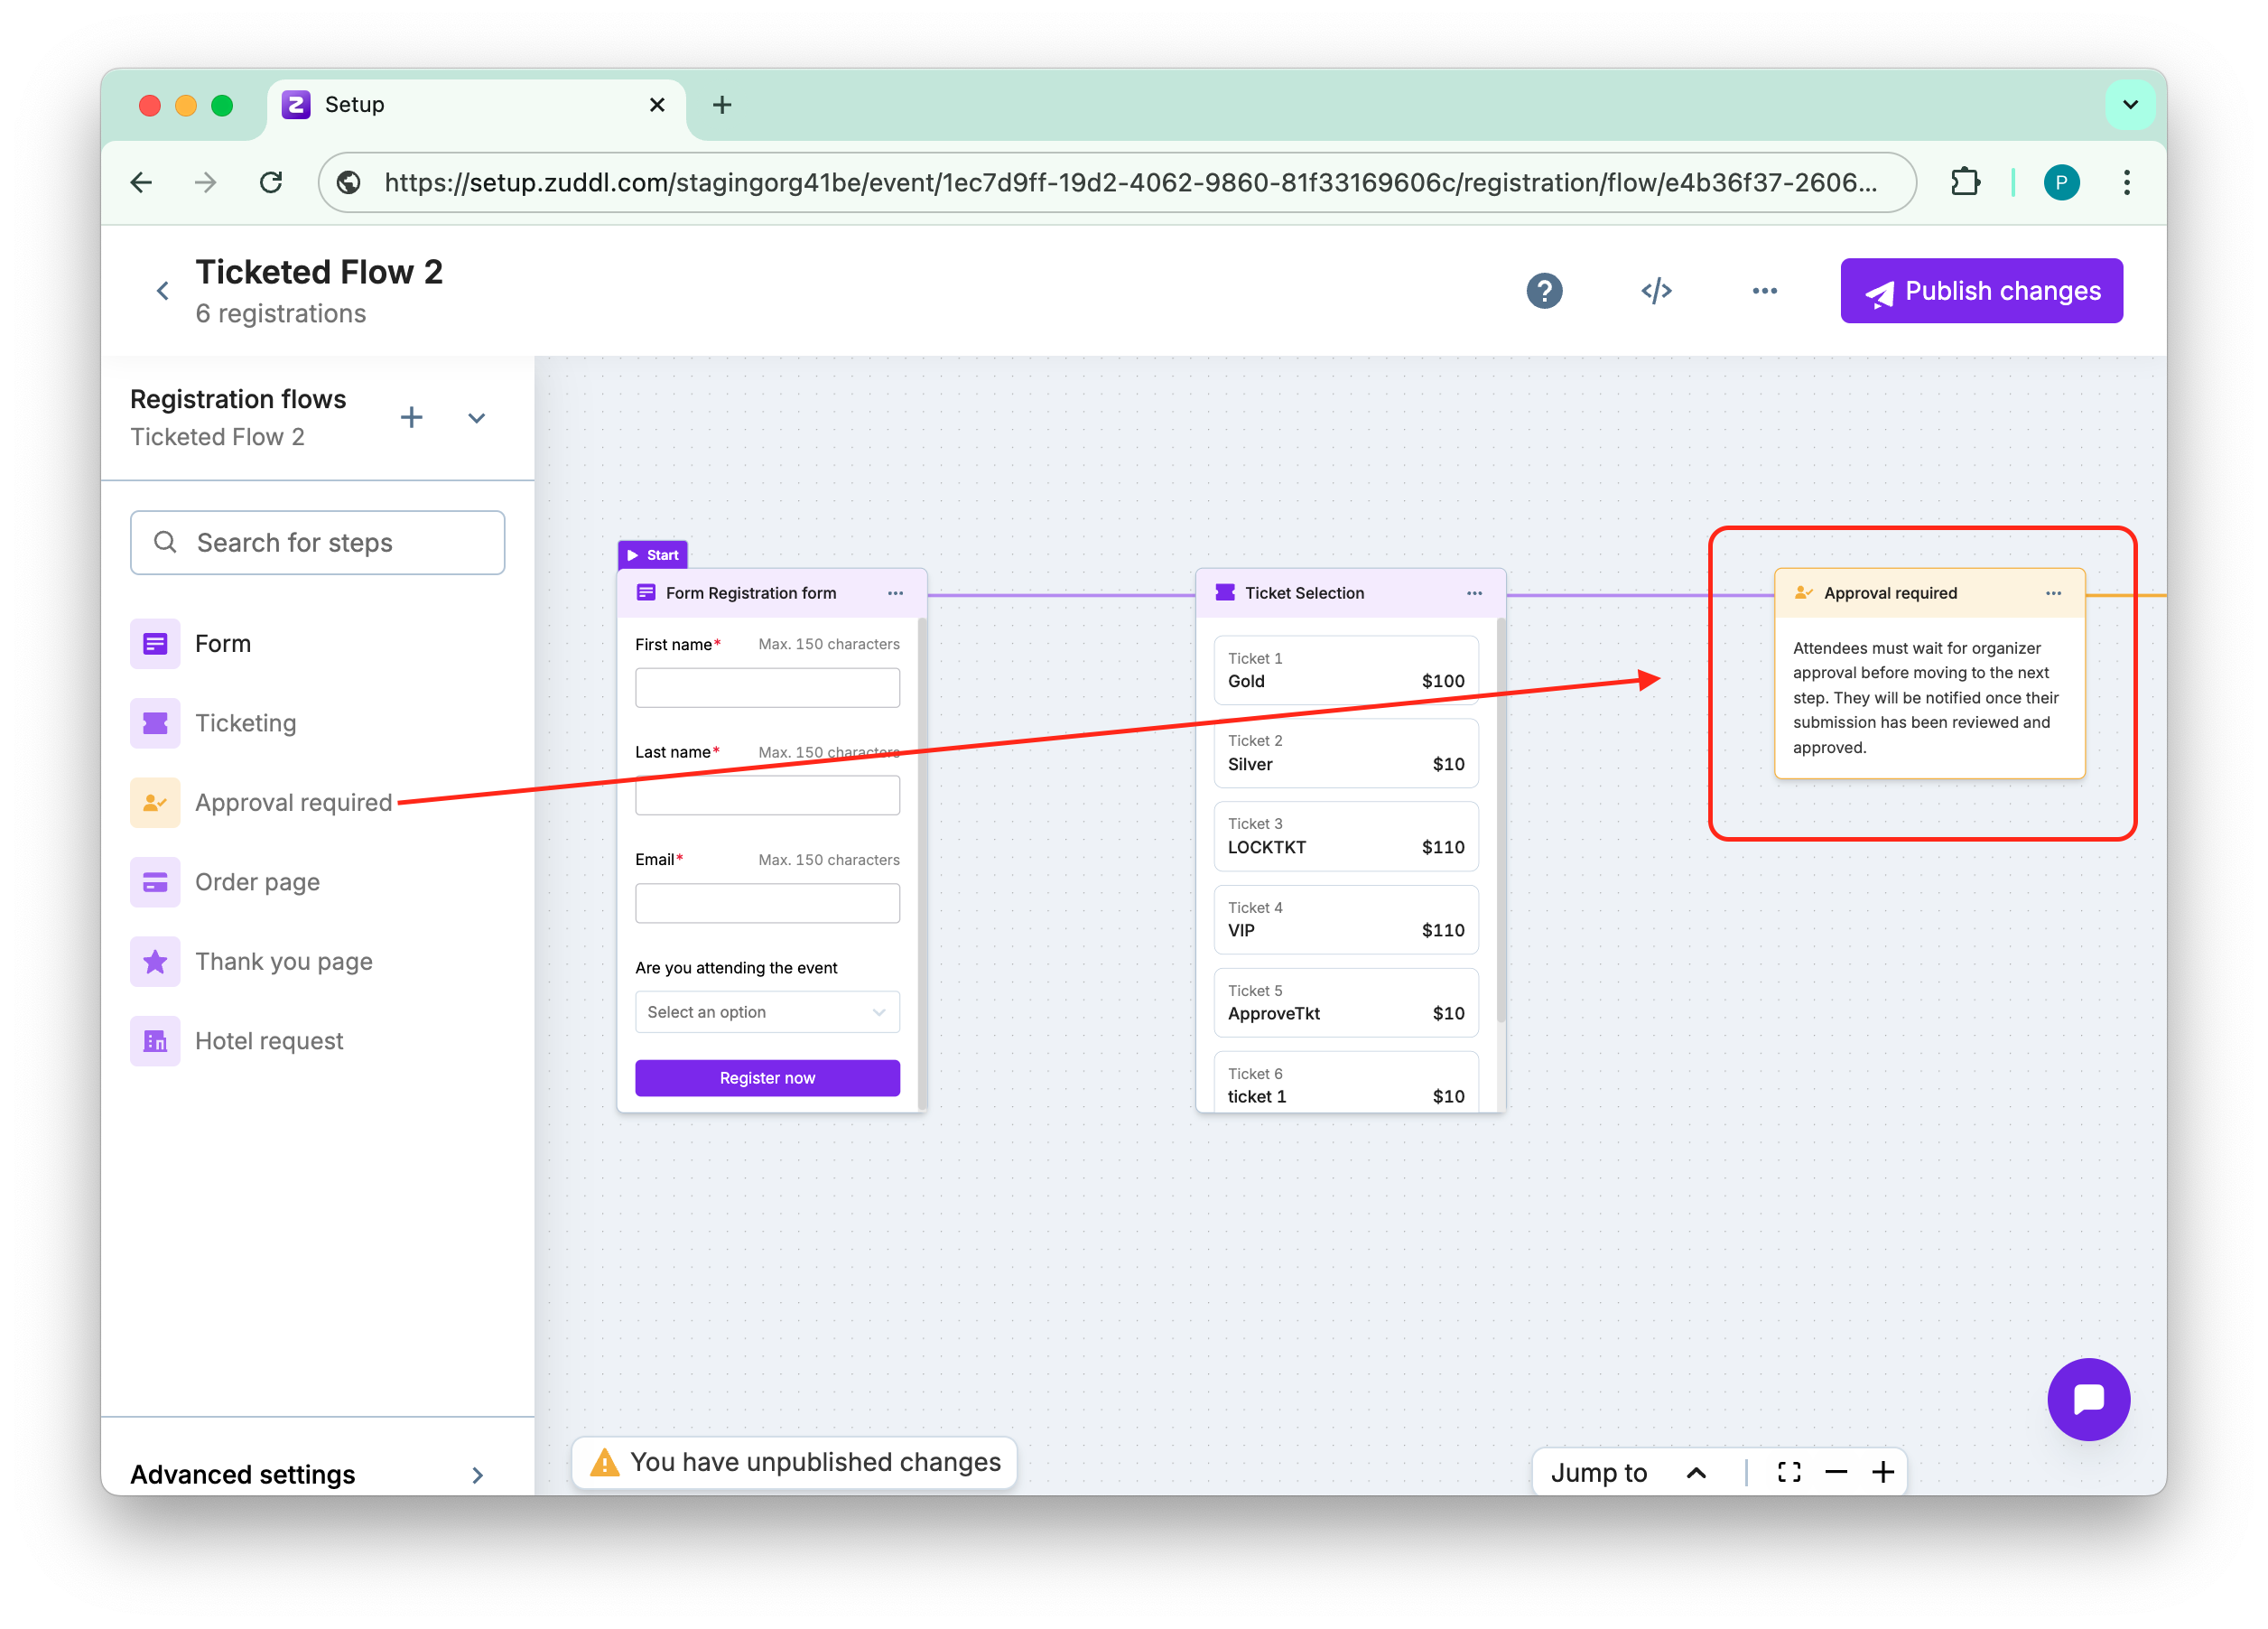Image resolution: width=2268 pixels, height=1629 pixels.
Task: Click the Register now button
Action: coord(767,1078)
